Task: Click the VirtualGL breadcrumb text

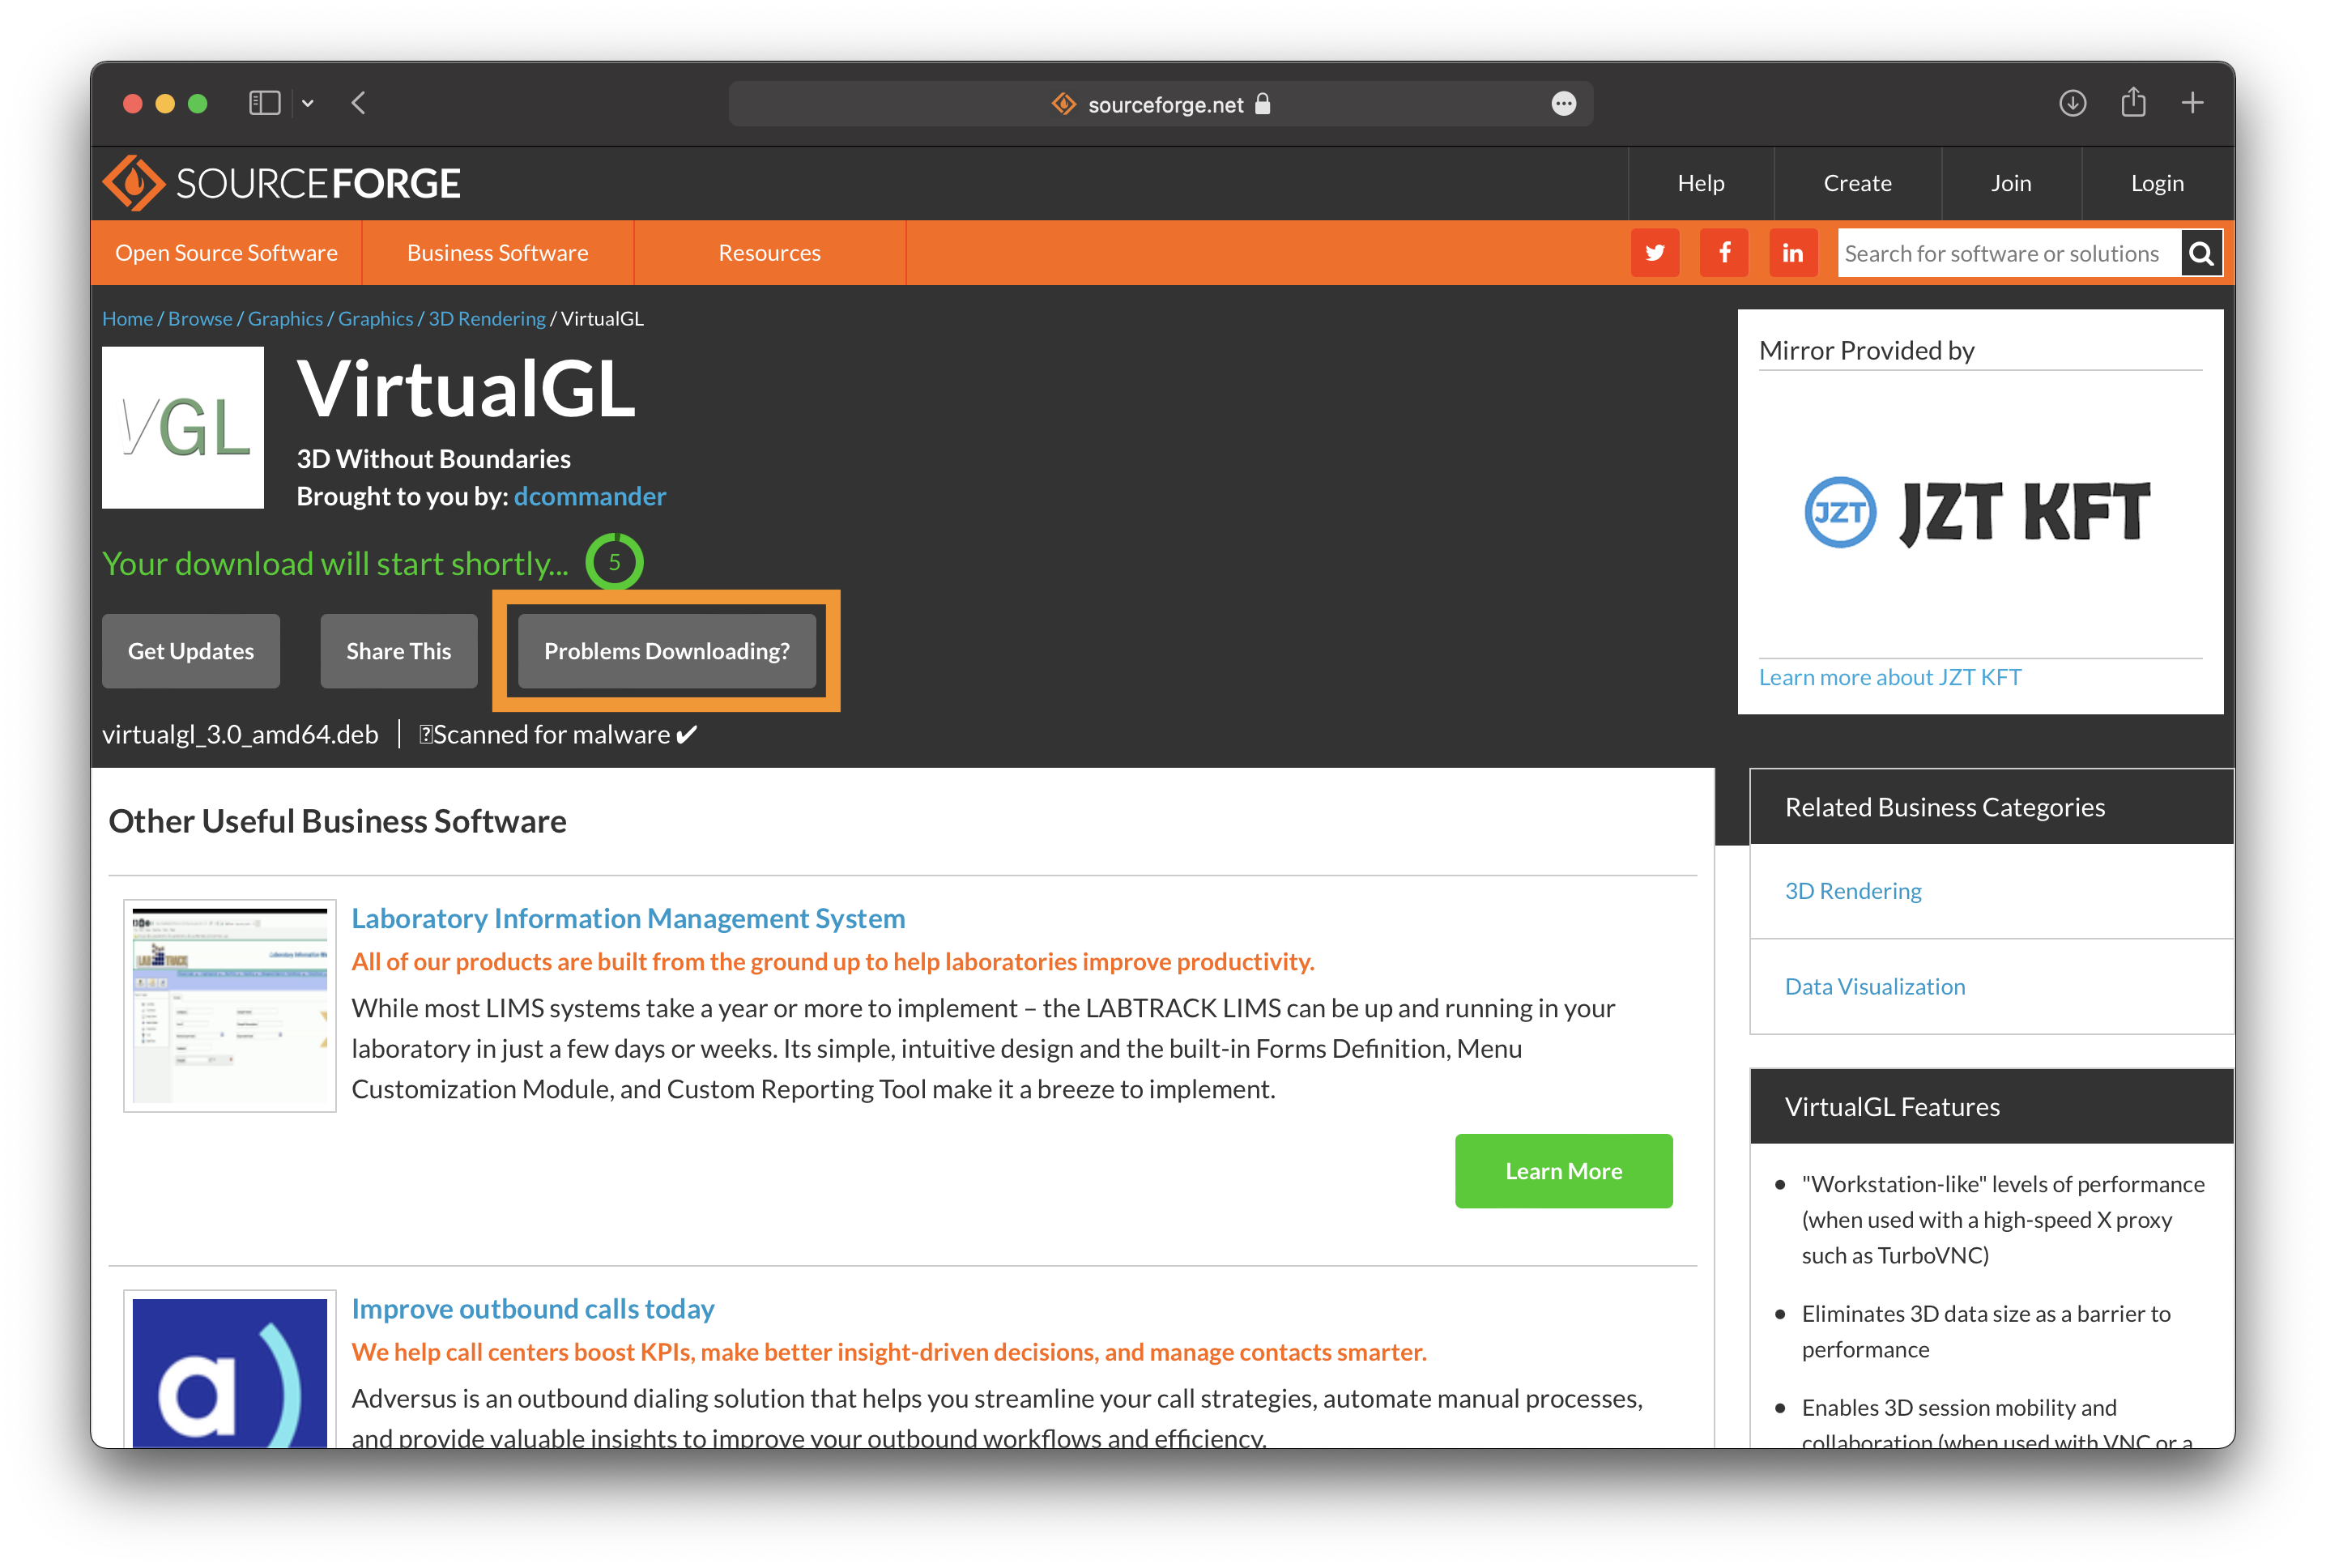Action: pyautogui.click(x=602, y=318)
